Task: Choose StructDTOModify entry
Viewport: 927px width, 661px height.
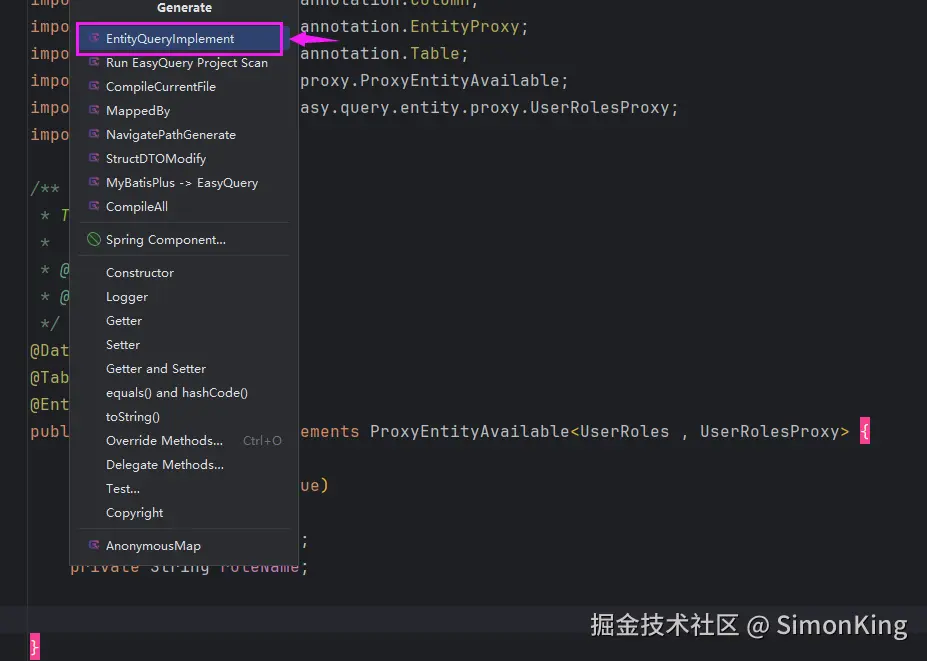Action: tap(184, 158)
